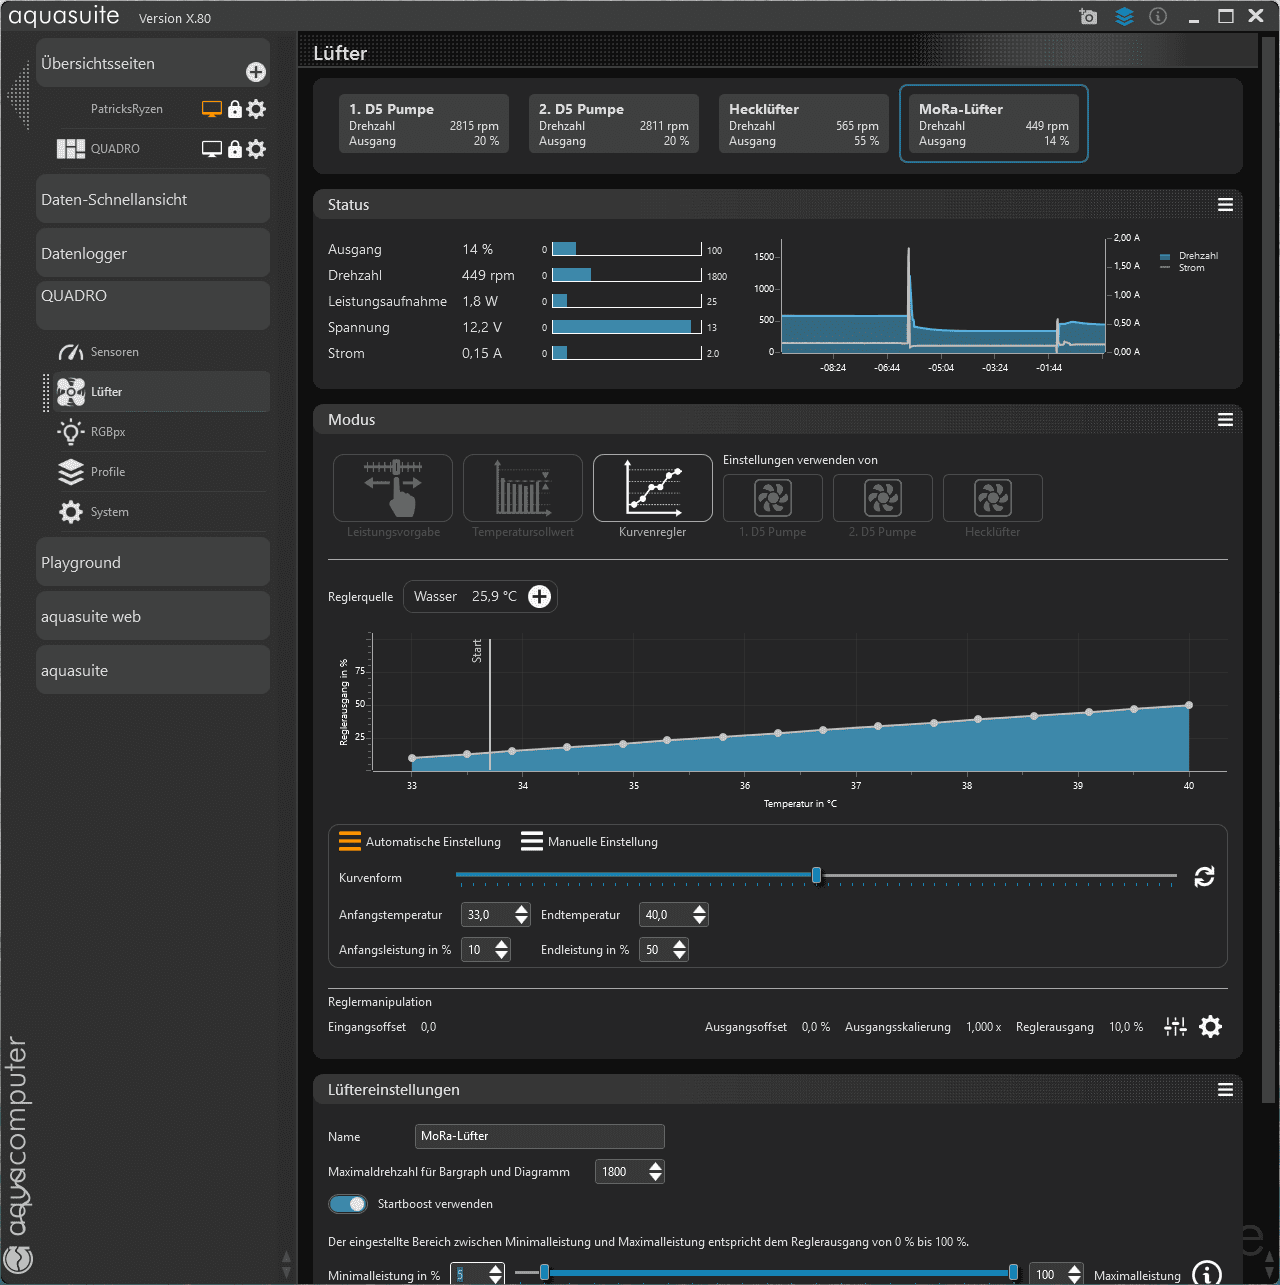Click the screenshot camera icon in title bar

coord(1088,16)
